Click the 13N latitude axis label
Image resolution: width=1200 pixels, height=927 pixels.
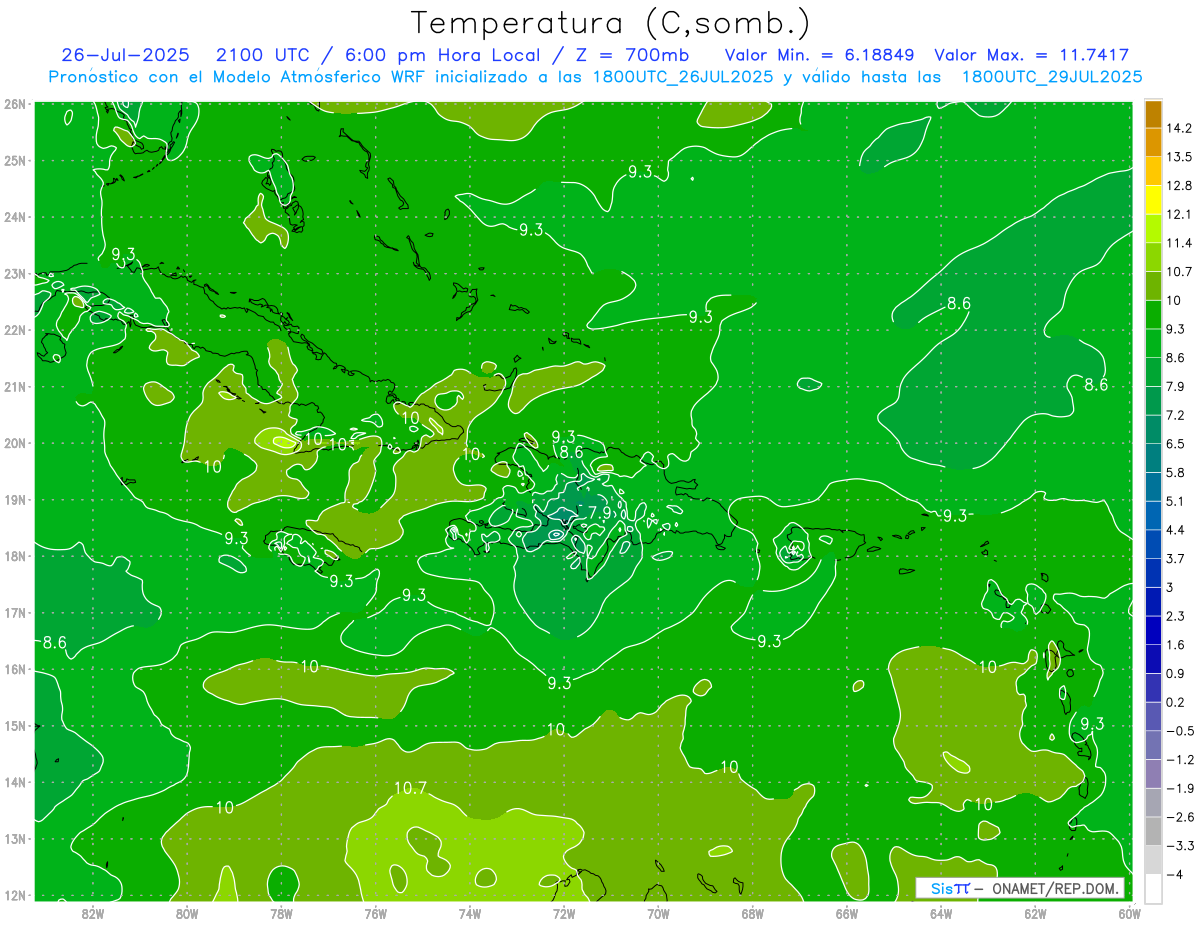point(14,838)
